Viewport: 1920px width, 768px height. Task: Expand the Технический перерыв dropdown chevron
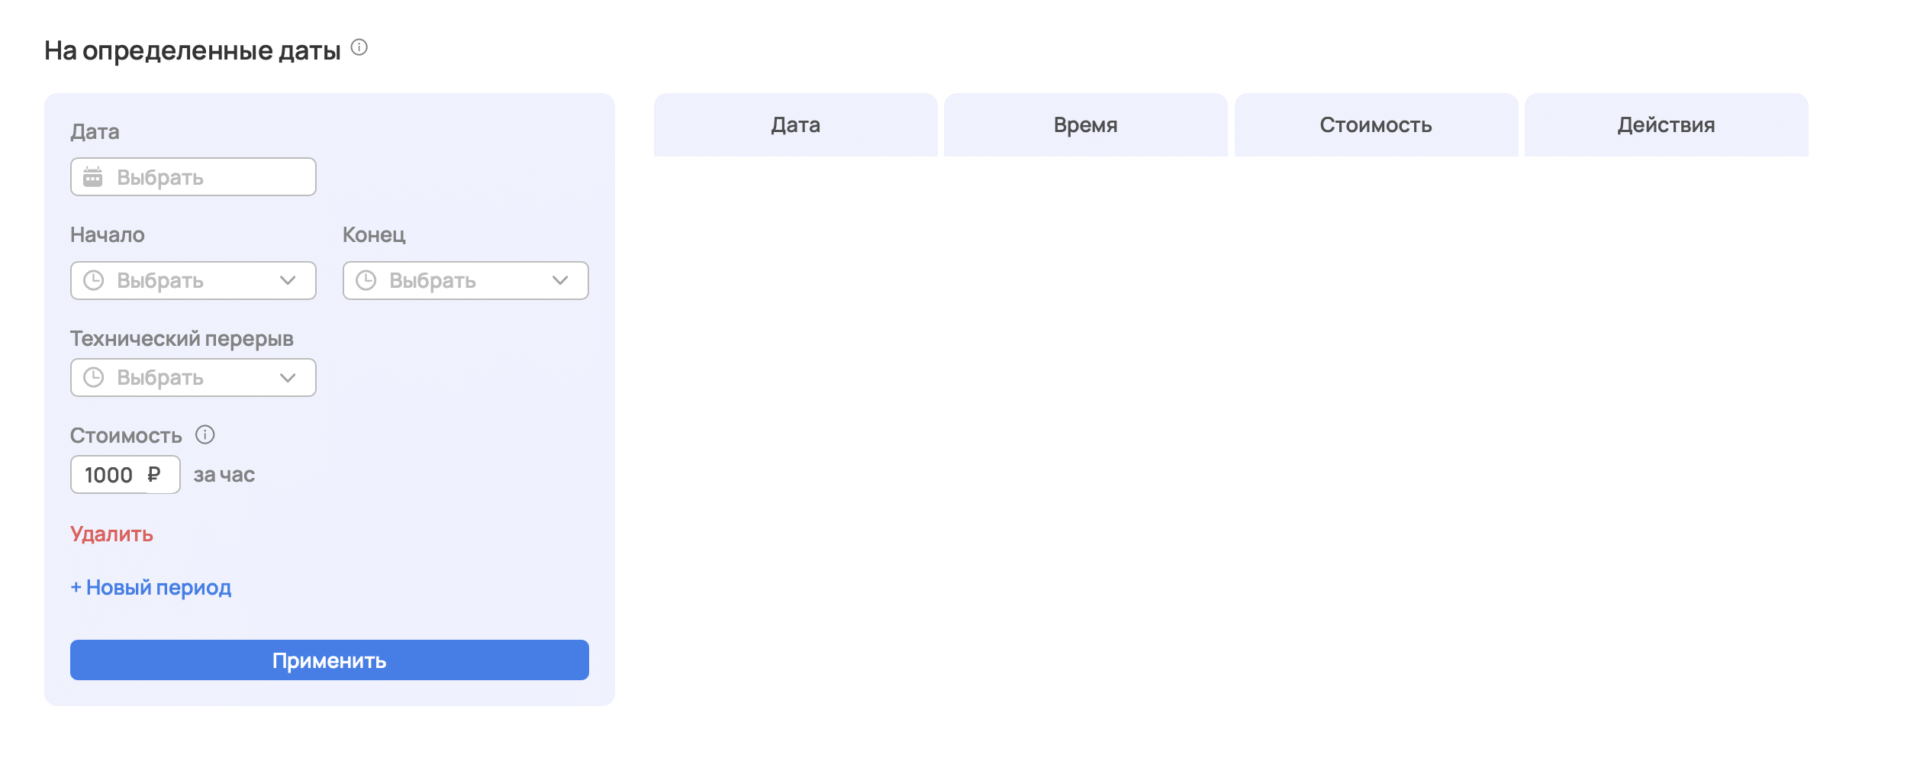[x=288, y=378]
